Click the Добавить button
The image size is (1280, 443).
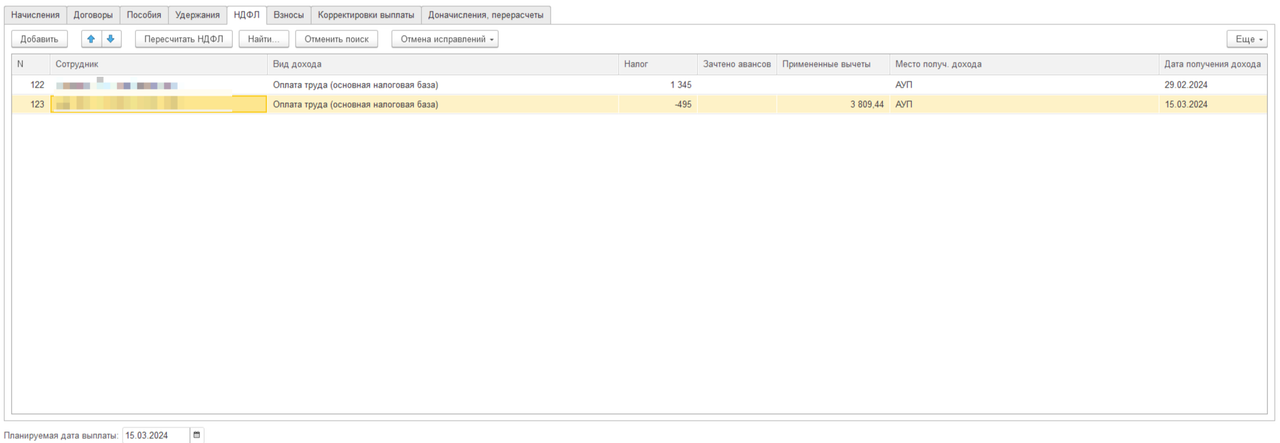(x=39, y=39)
